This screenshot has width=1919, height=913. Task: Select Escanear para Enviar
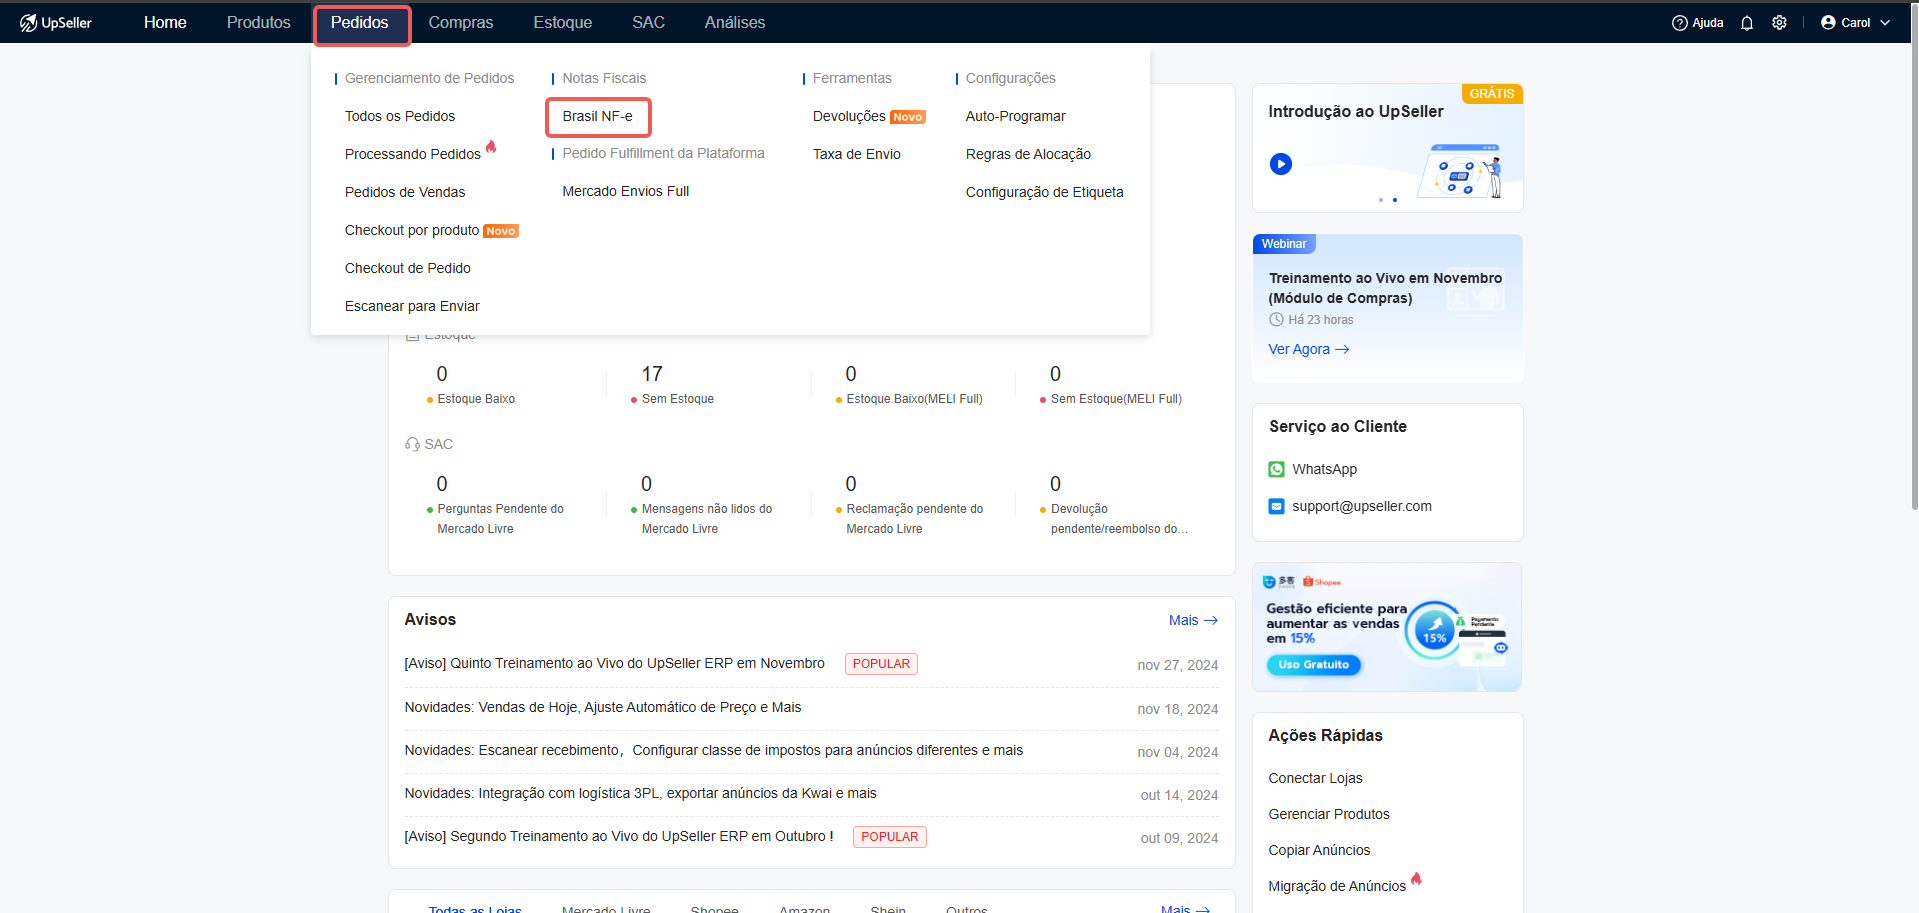[x=412, y=306]
